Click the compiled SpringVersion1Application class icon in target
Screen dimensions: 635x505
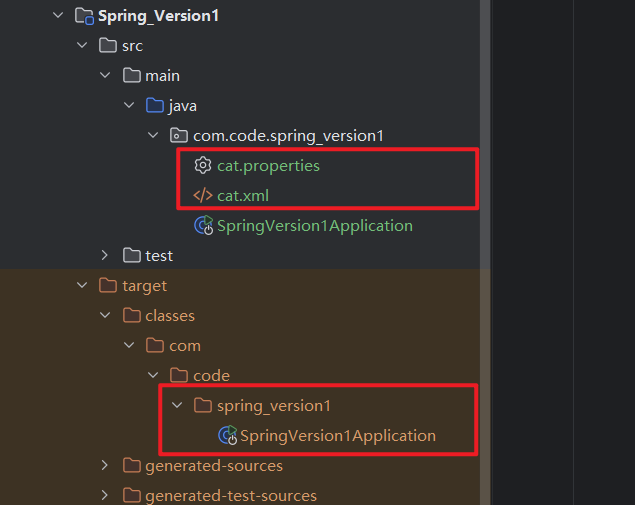click(228, 435)
